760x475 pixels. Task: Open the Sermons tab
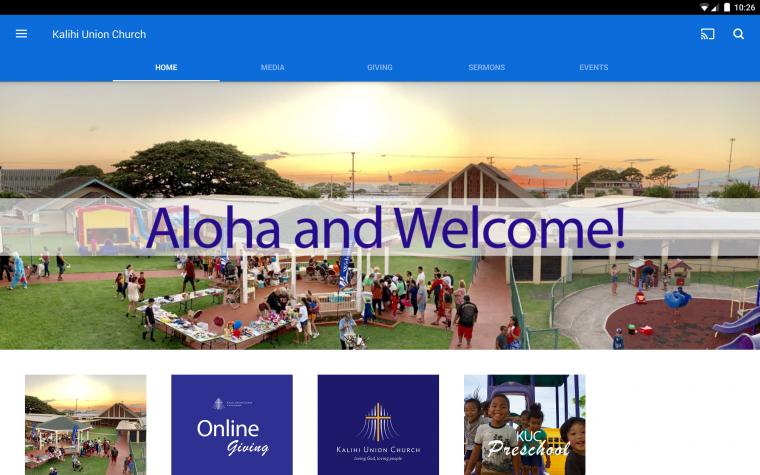coord(487,67)
